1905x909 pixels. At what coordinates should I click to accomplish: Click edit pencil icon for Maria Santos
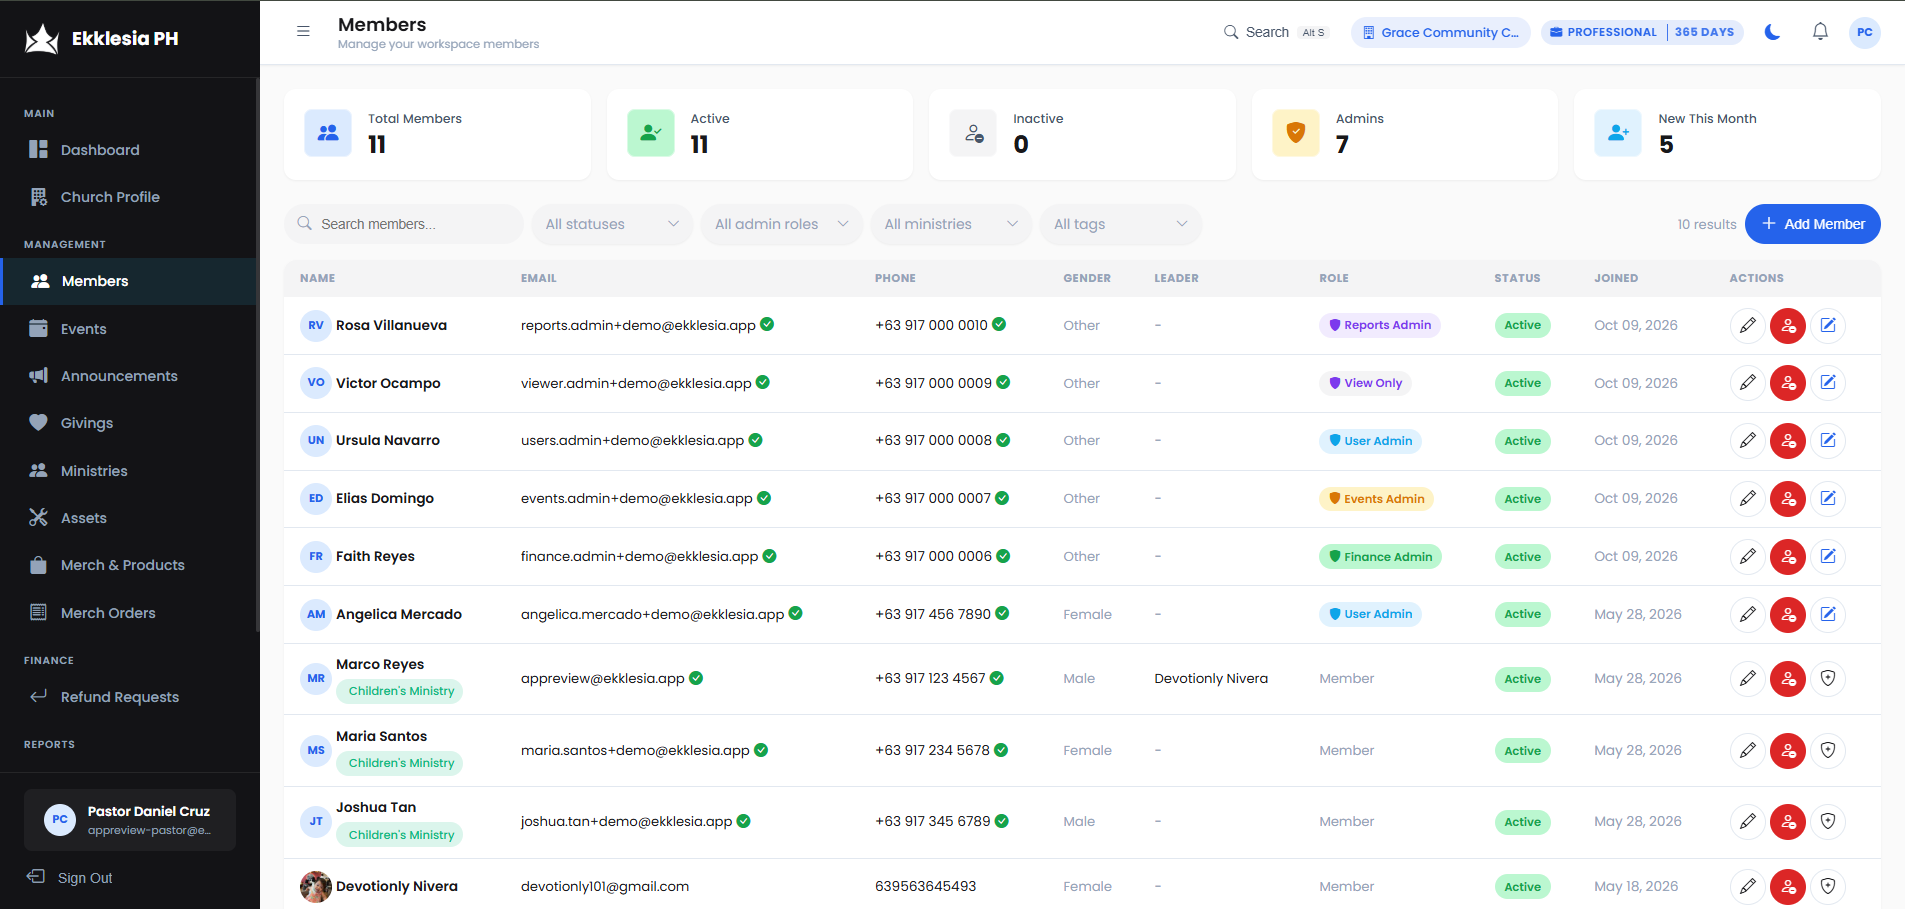coord(1748,750)
